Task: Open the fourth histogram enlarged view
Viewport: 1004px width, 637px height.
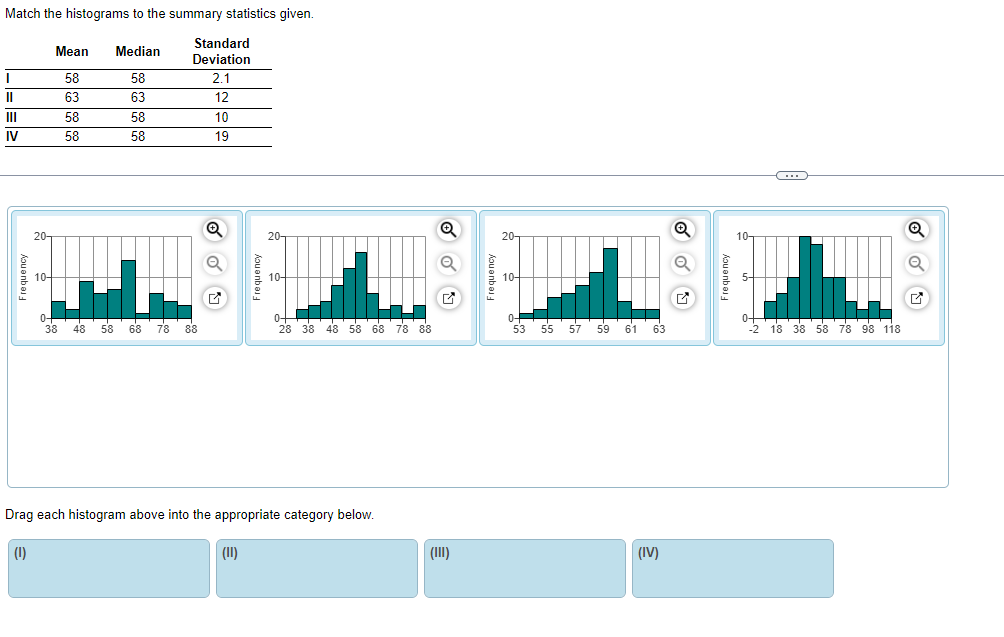Action: click(916, 298)
